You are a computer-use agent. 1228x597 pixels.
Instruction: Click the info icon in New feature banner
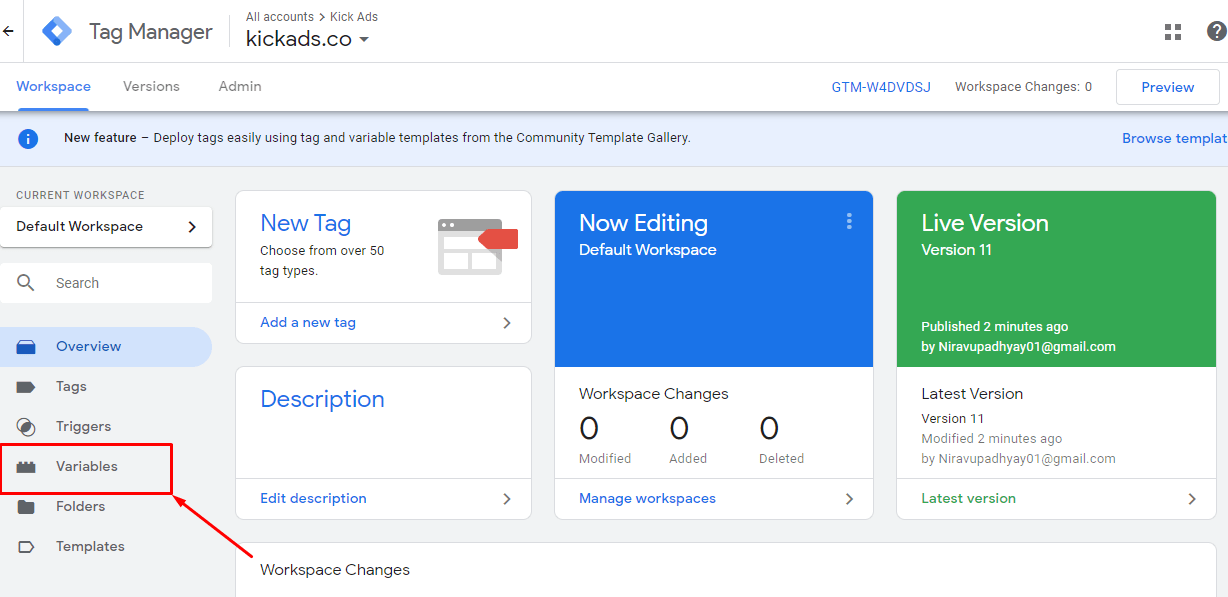(x=28, y=139)
